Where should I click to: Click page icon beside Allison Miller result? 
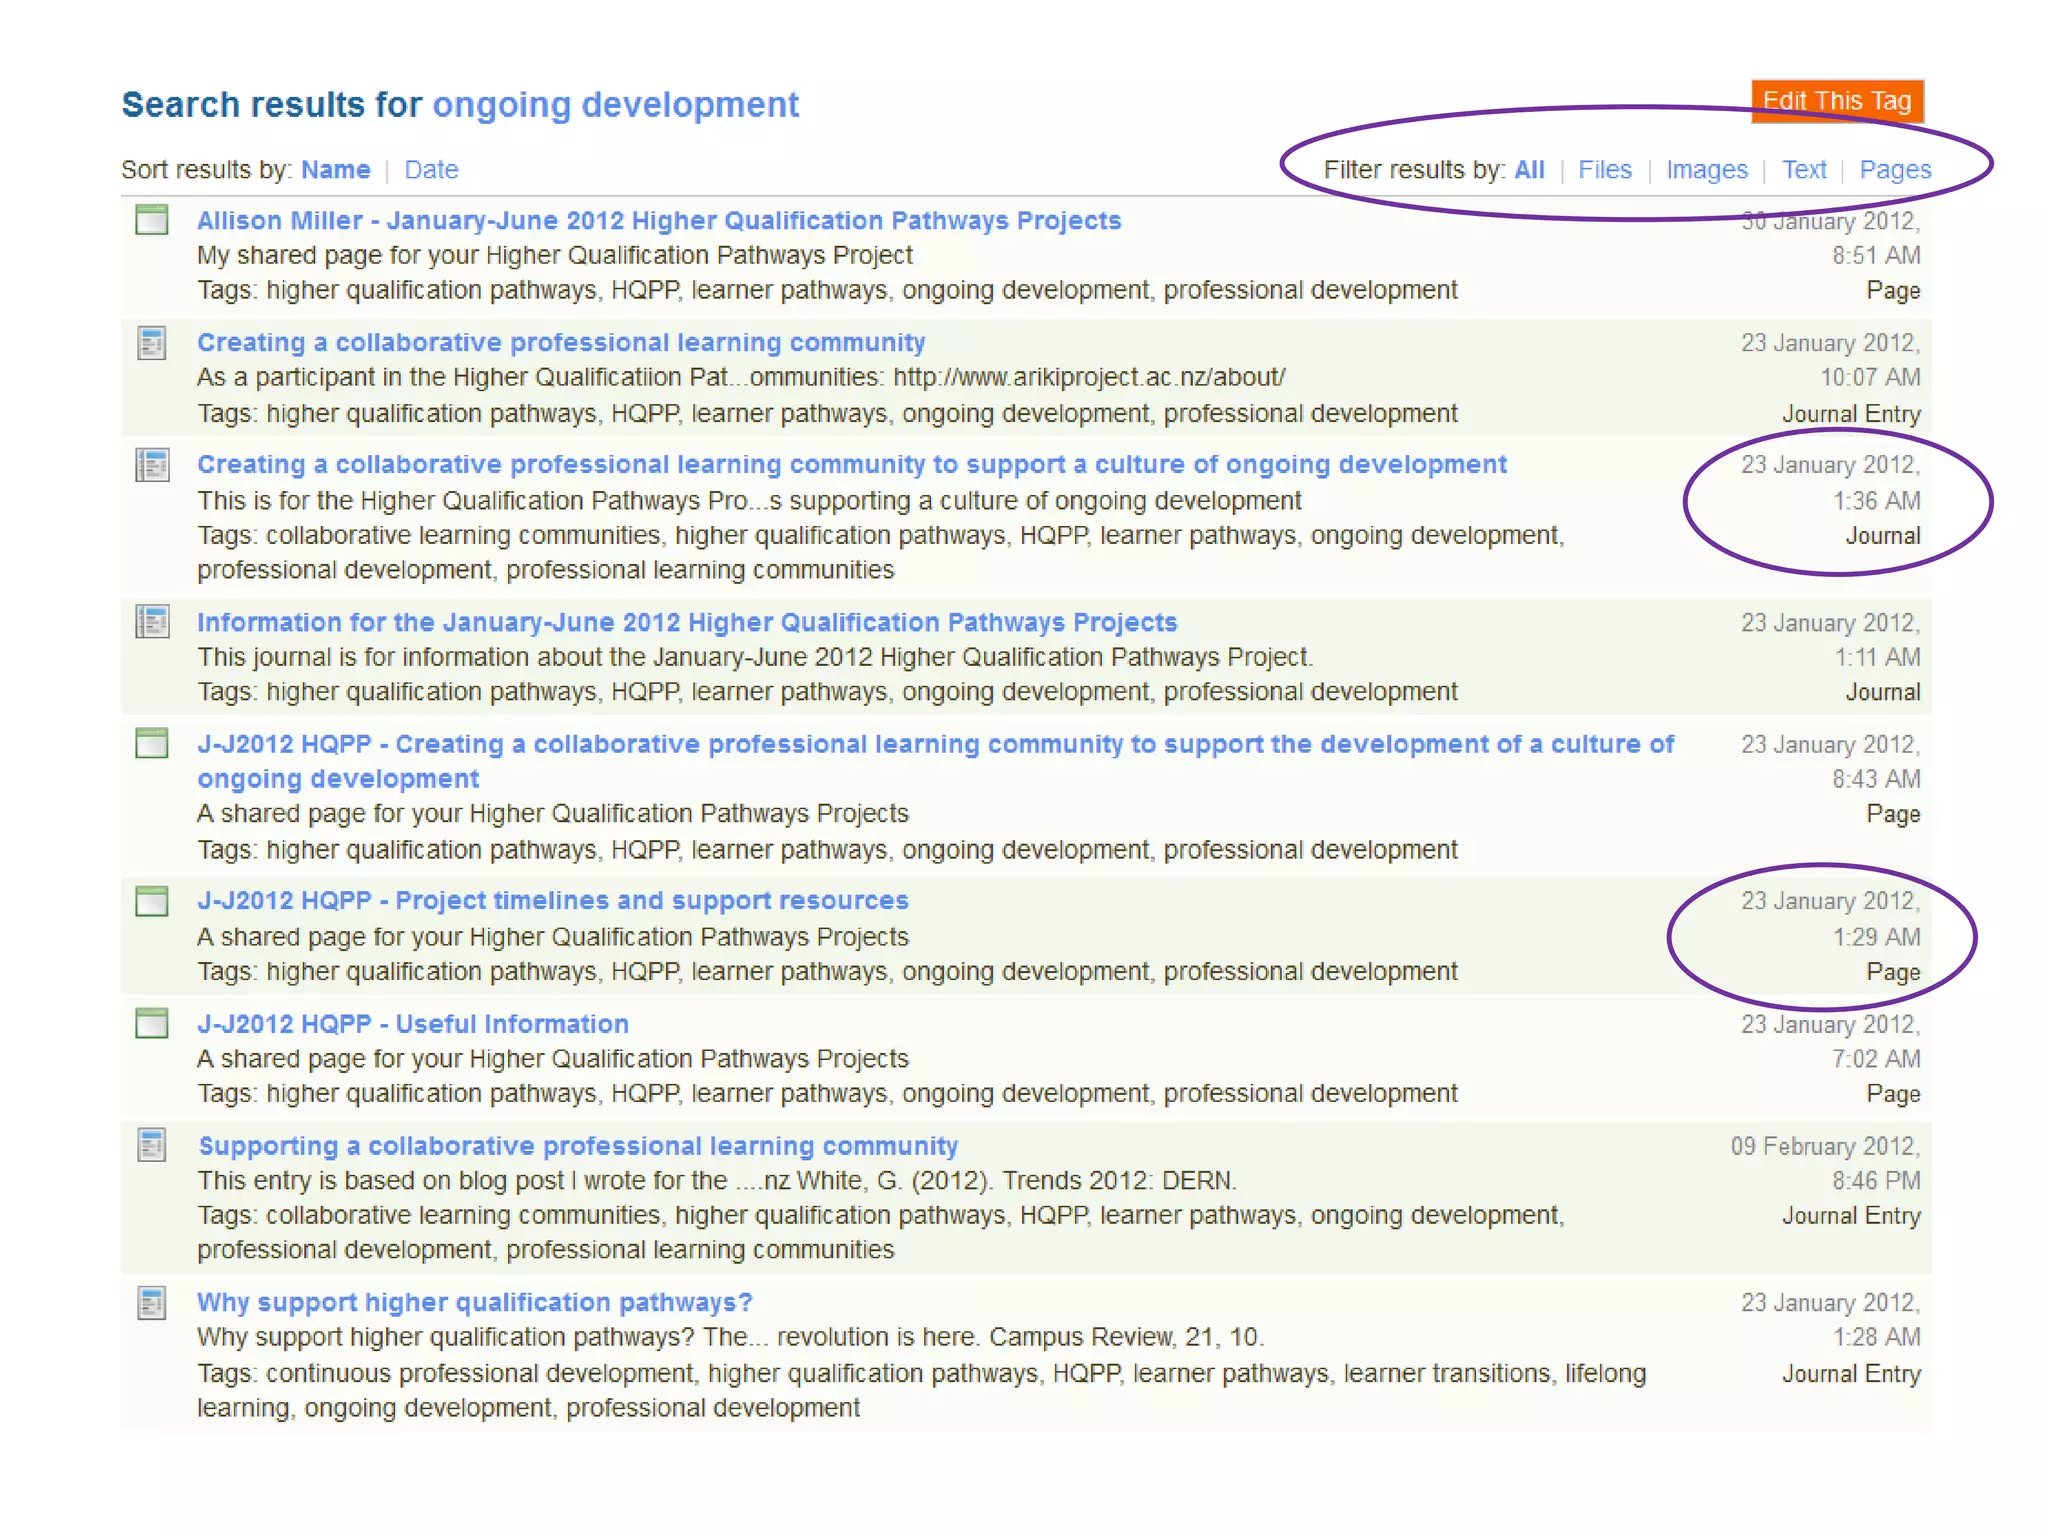[x=152, y=220]
